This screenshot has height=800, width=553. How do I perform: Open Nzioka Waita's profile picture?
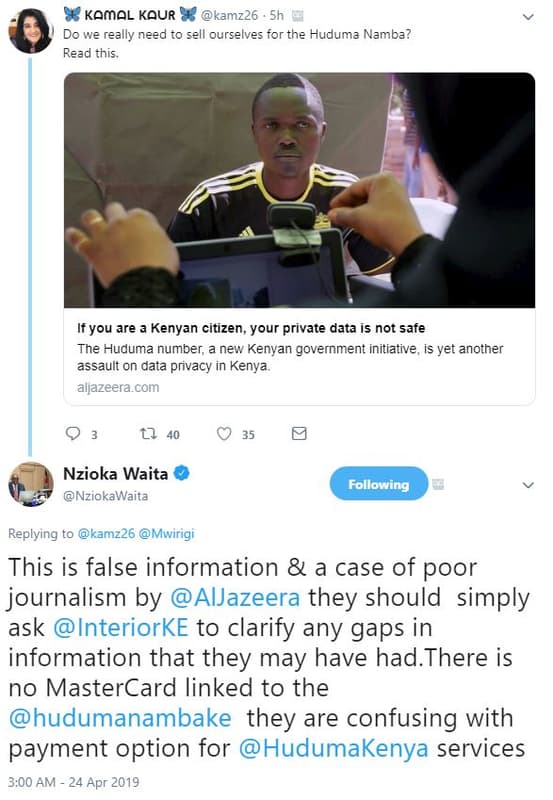click(x=31, y=484)
